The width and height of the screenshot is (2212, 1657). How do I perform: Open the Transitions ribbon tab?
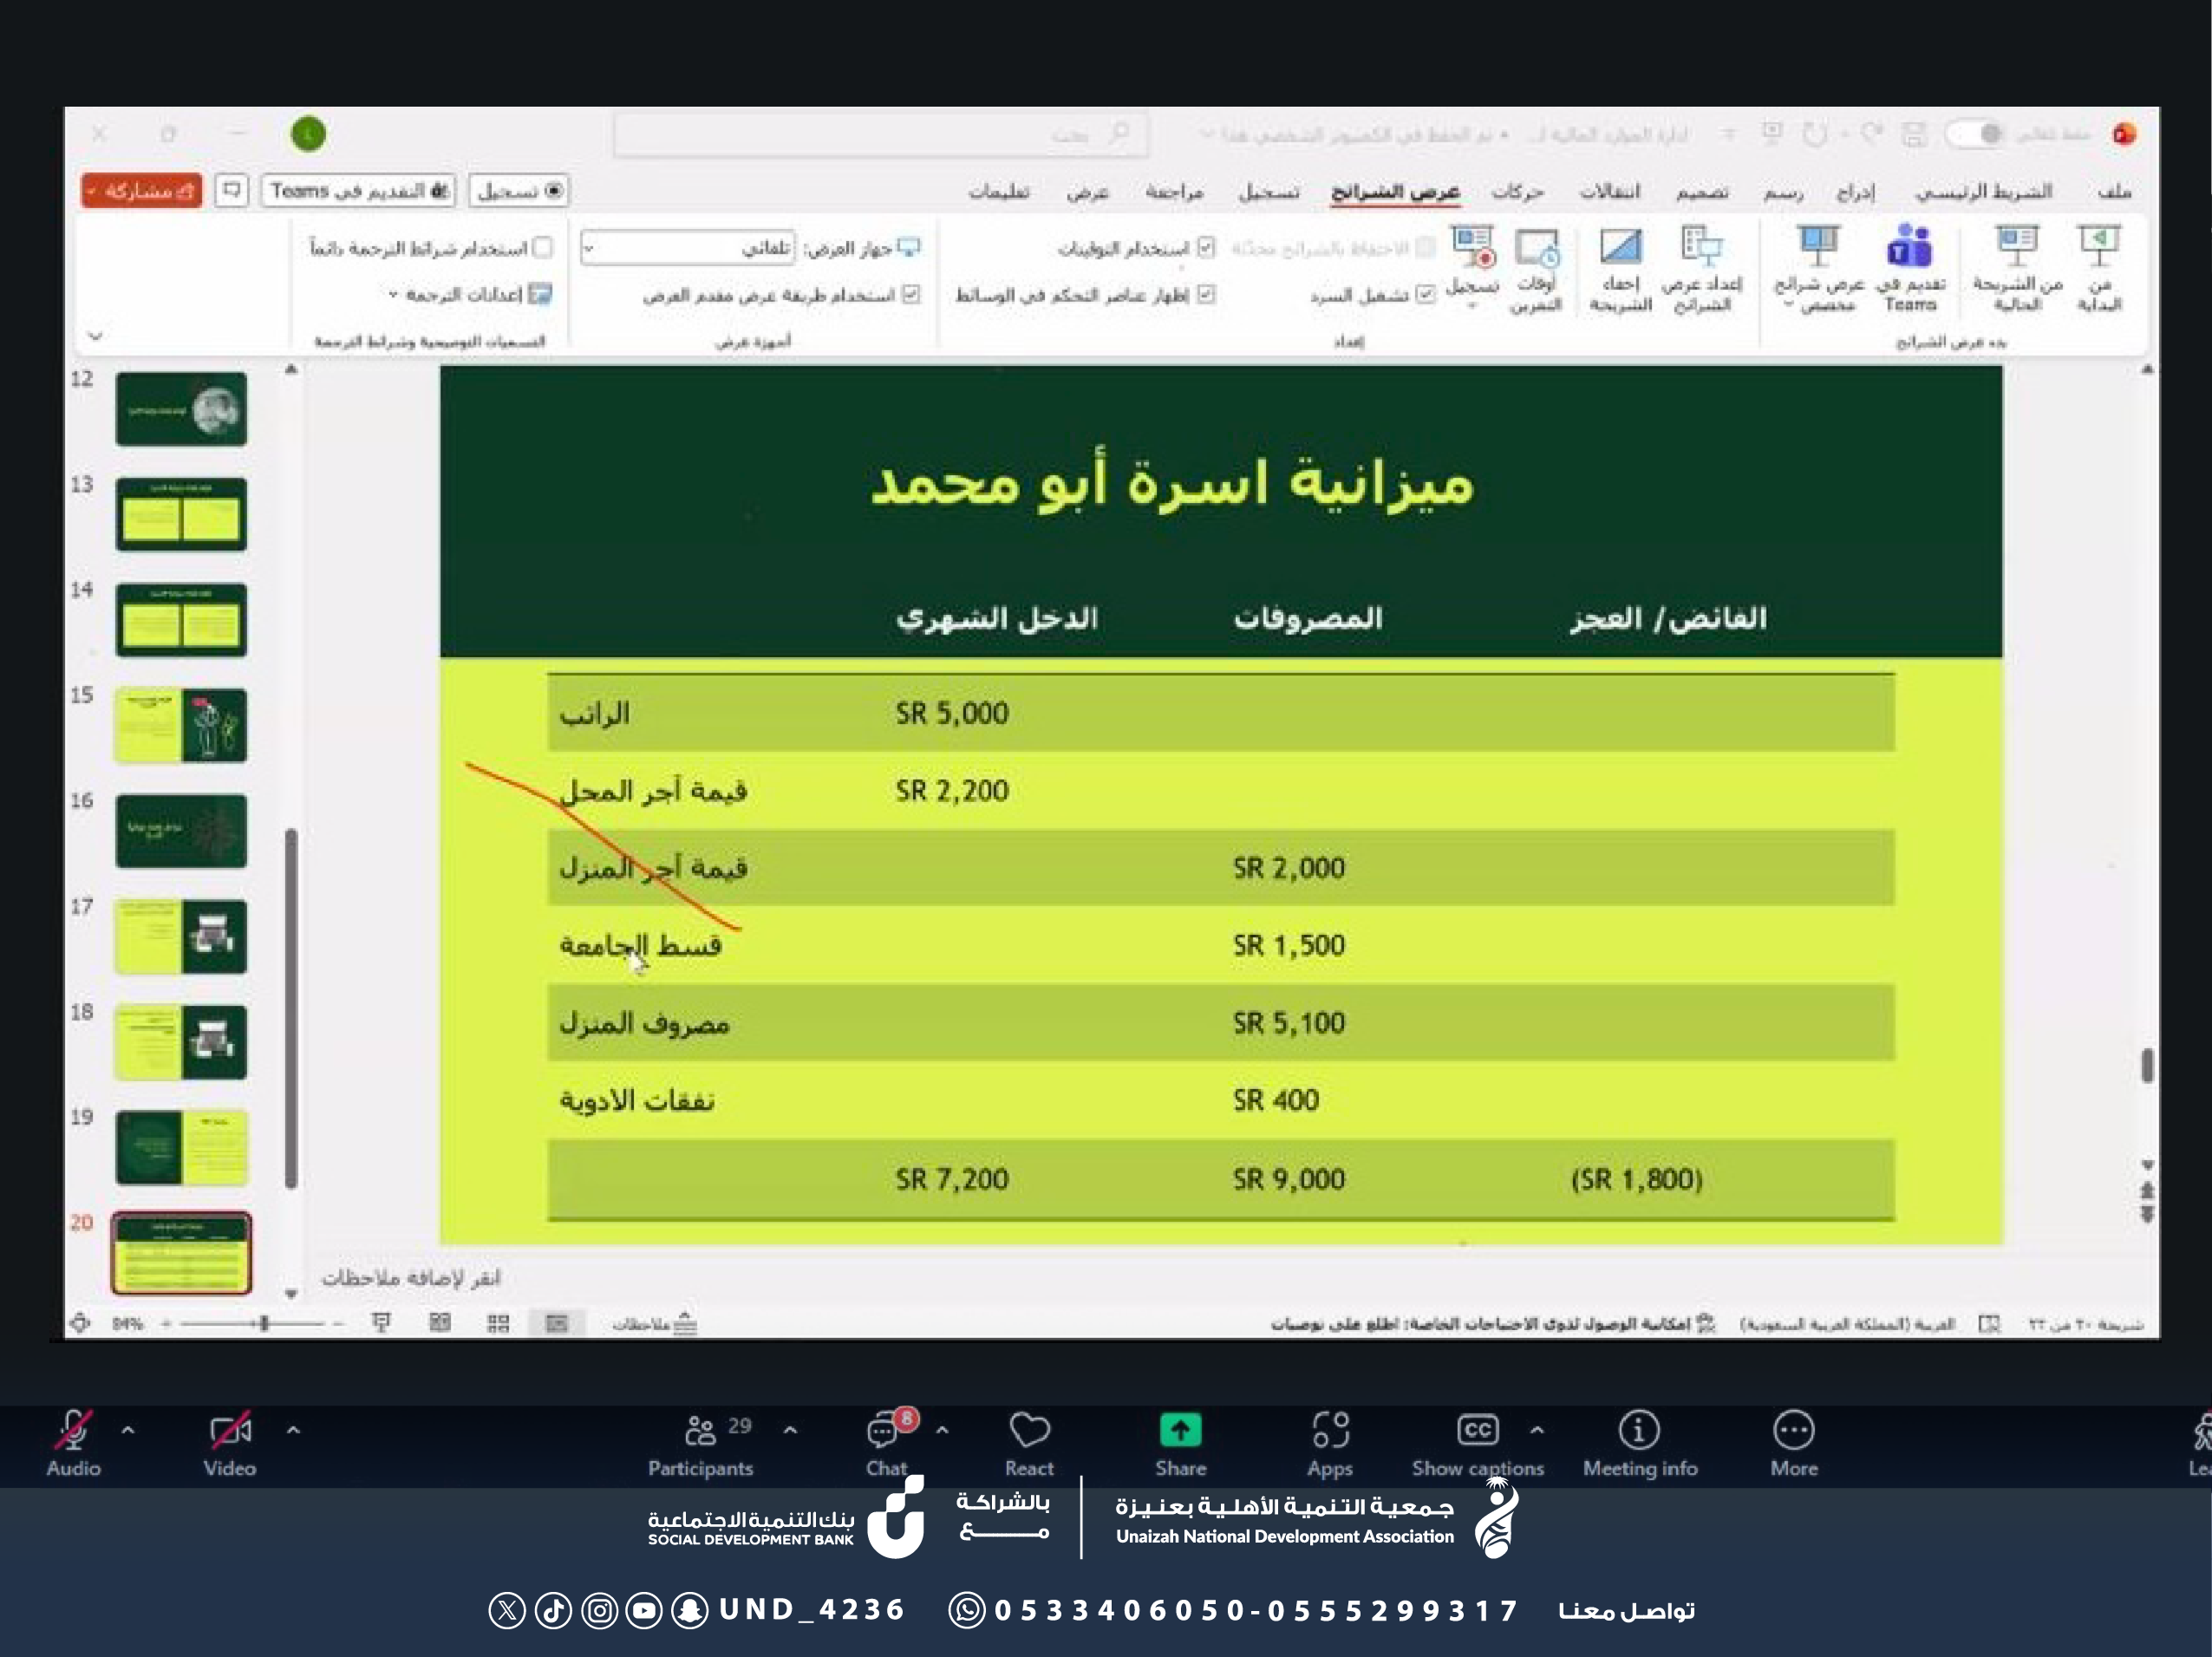(1609, 192)
